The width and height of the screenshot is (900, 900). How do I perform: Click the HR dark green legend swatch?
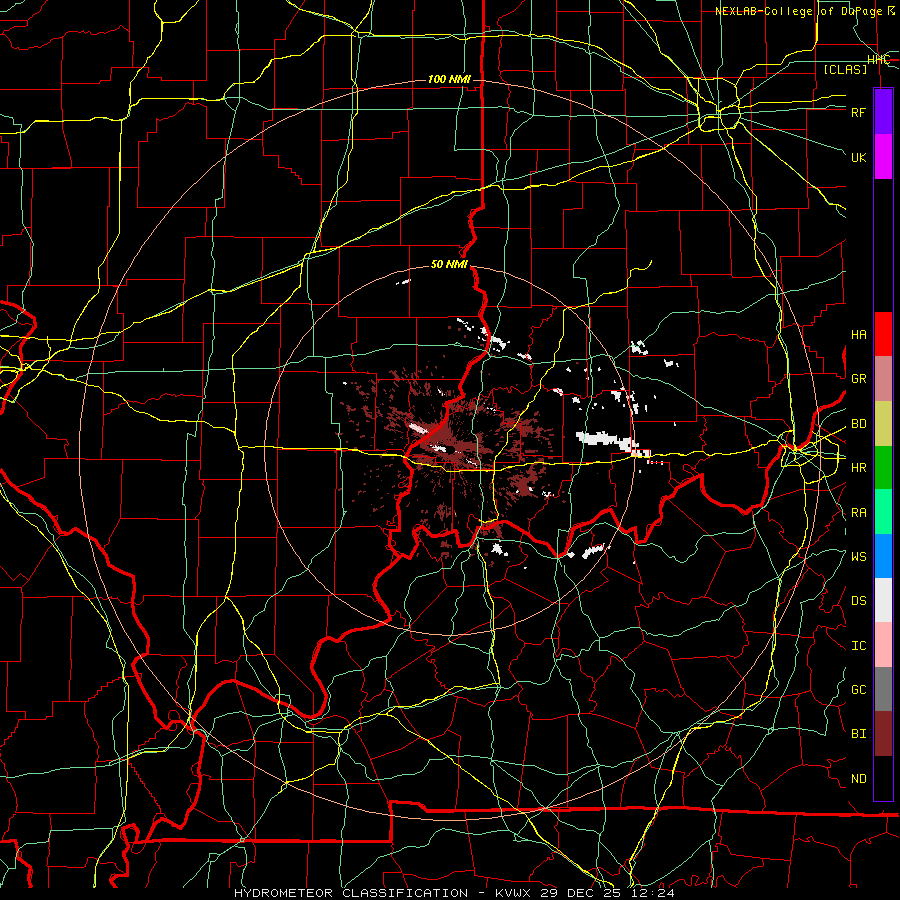tap(883, 467)
